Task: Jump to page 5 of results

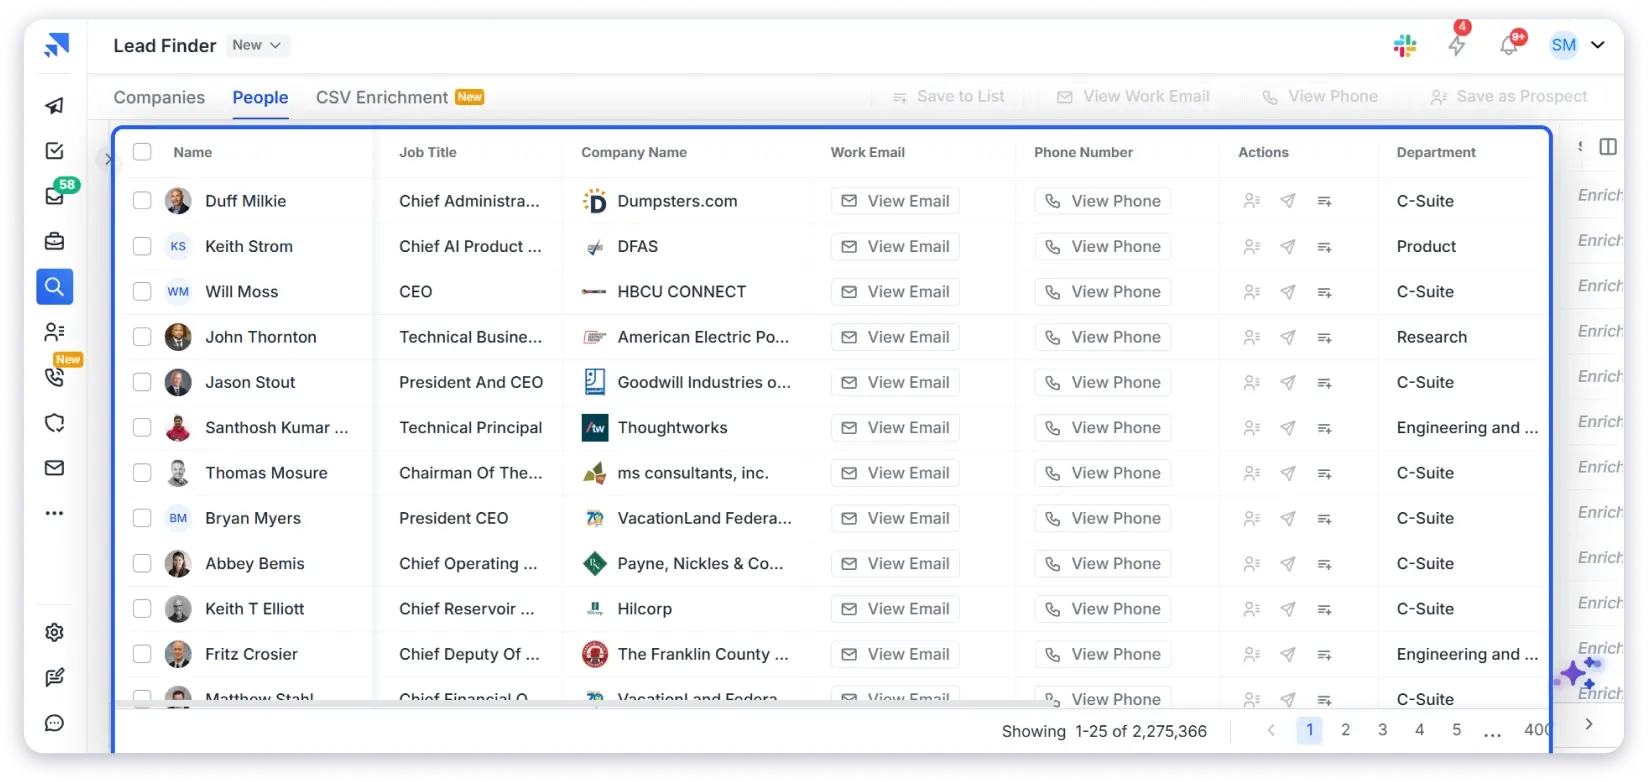Action: pos(1457,730)
